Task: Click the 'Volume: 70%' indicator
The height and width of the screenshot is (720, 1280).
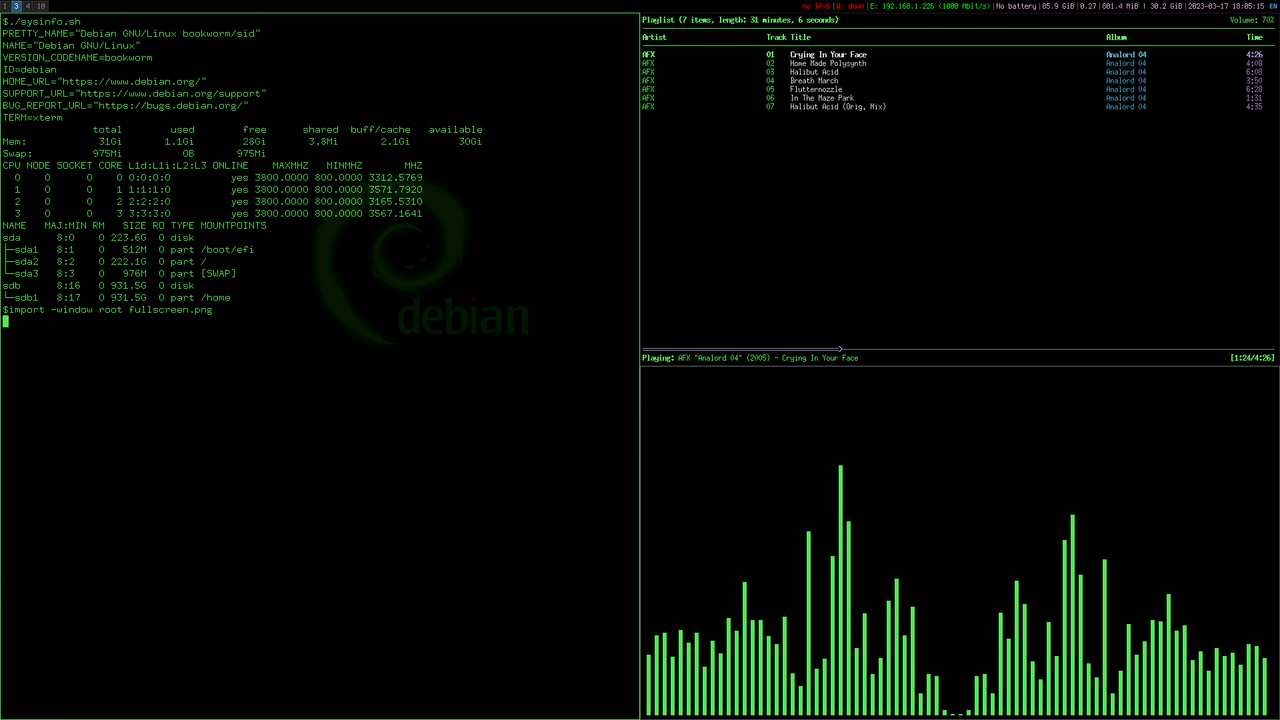Action: [1252, 20]
